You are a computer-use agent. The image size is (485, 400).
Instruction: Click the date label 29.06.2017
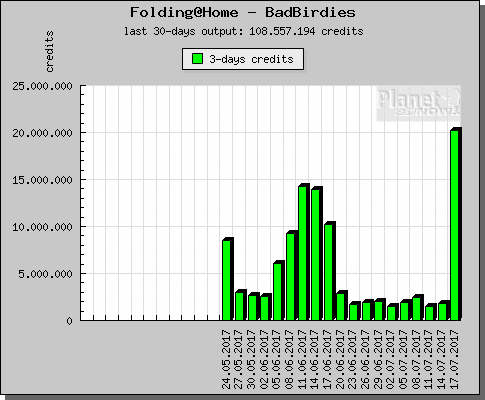(378, 359)
